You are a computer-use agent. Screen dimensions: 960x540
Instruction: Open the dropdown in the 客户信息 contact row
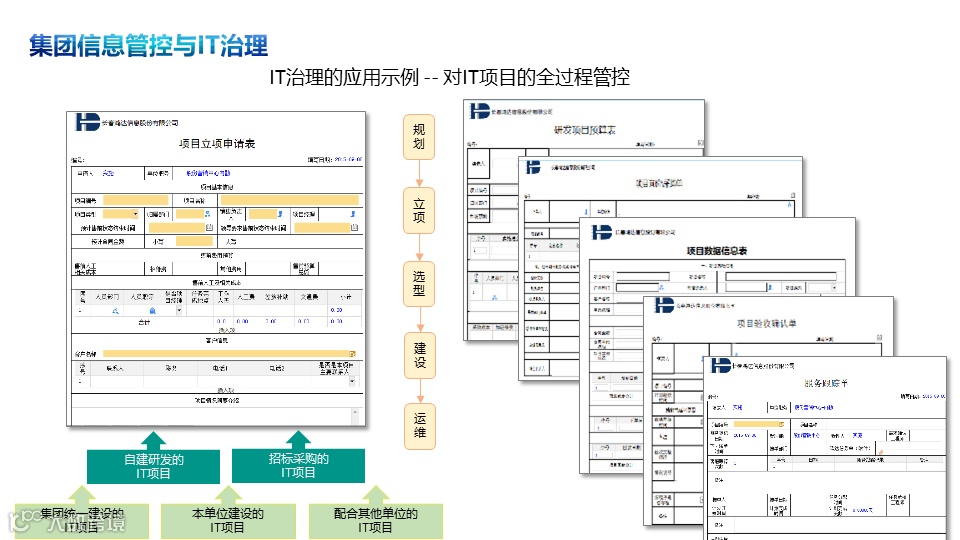(x=353, y=381)
